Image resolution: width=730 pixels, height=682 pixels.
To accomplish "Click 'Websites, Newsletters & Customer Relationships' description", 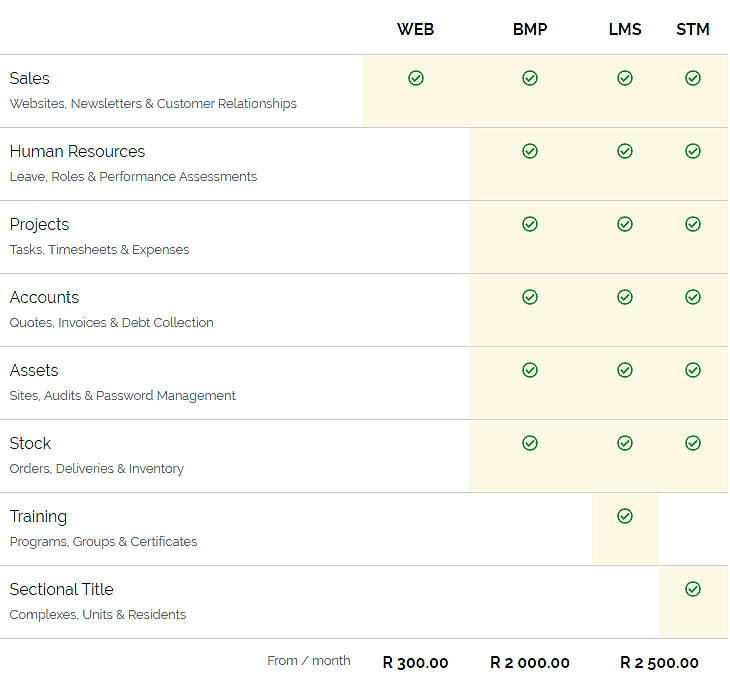I will coord(153,104).
